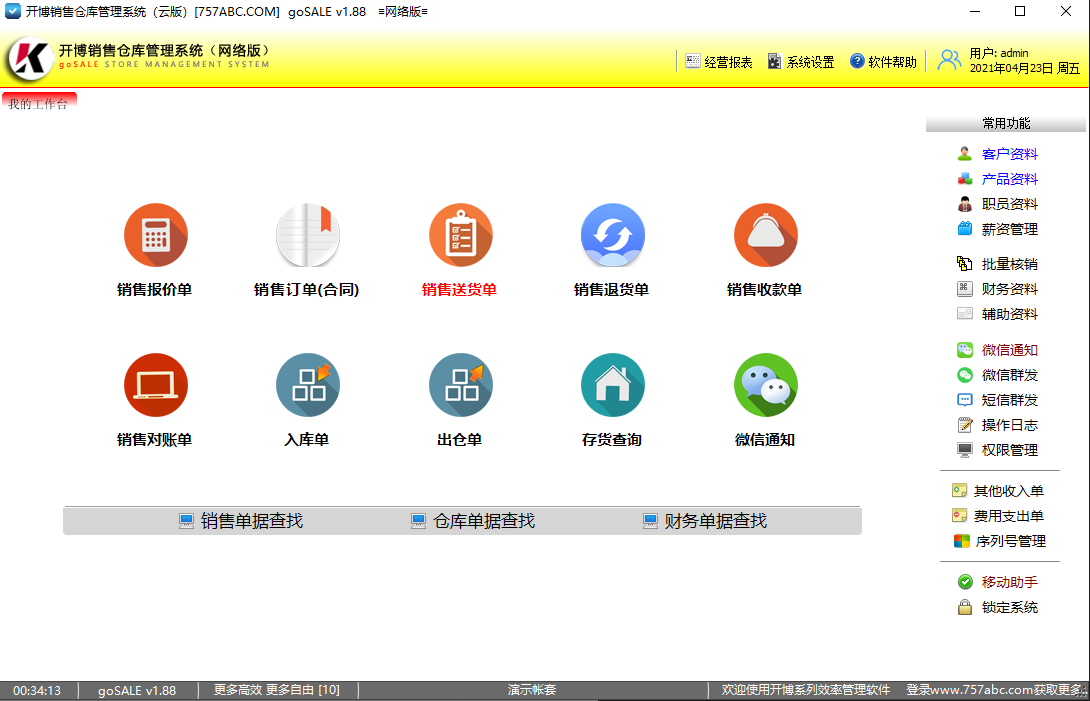
Task: Click the 财务资料 sidebar icon
Action: (x=964, y=289)
